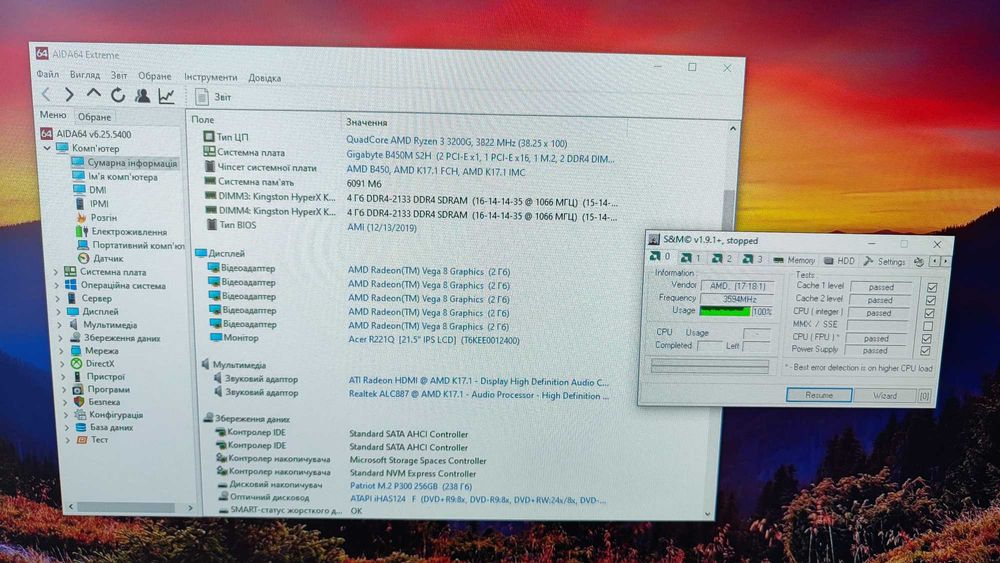Toggle the CPU (integer) test checkbox
This screenshot has height=563, width=1000.
click(929, 314)
